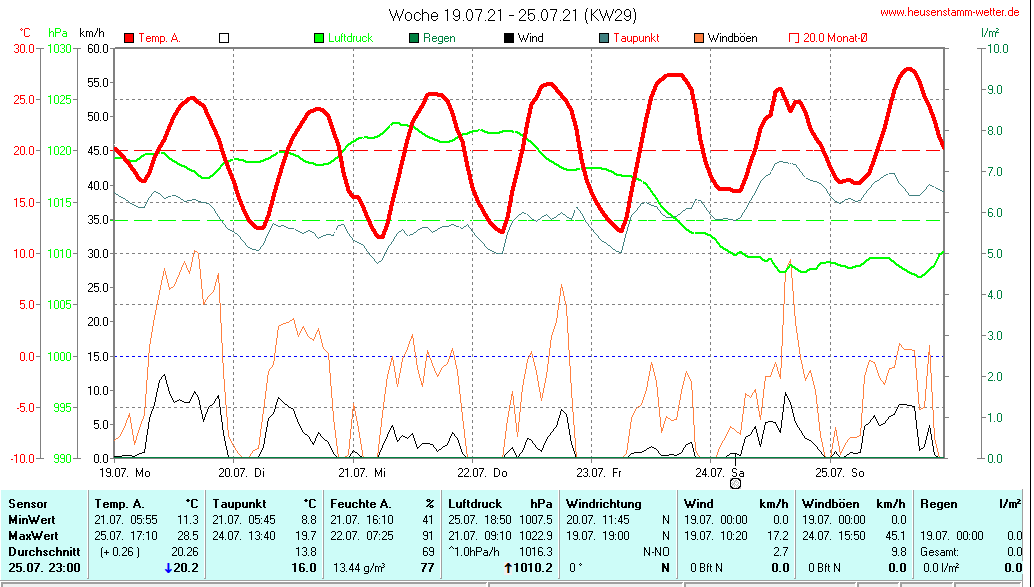Click the blue down arrow beside 20.2
The height and width of the screenshot is (587, 1034).
[x=168, y=568]
